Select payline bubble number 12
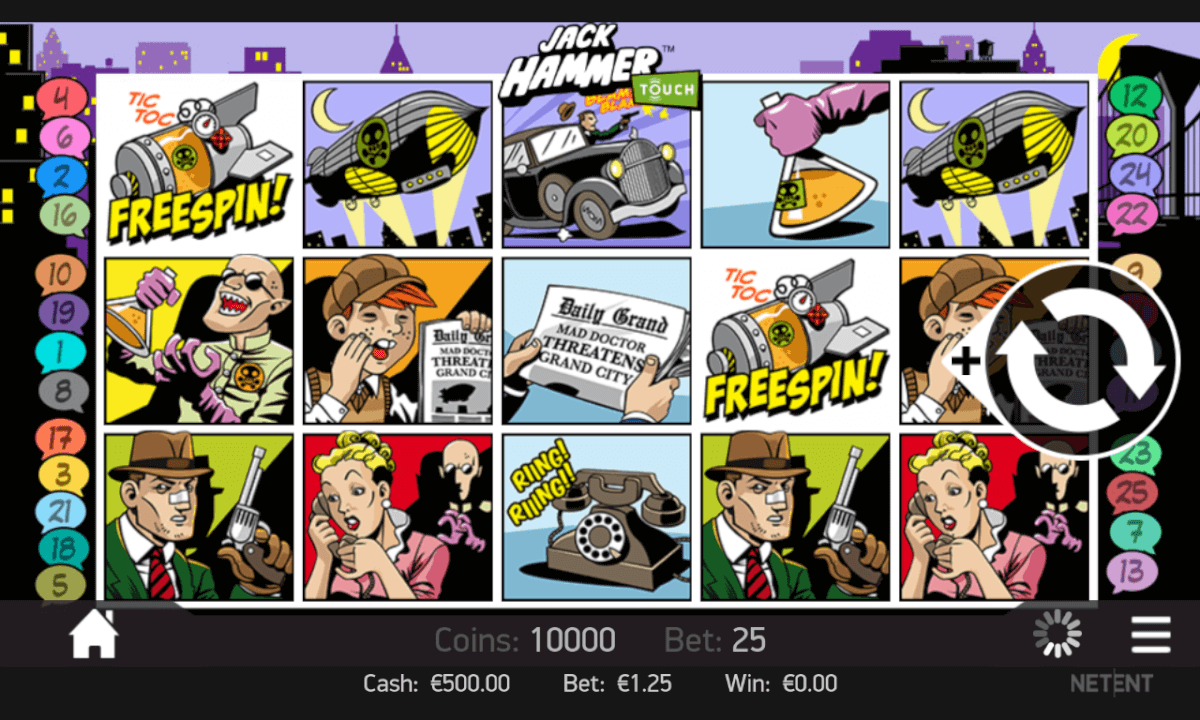Viewport: 1200px width, 720px height. [1135, 96]
